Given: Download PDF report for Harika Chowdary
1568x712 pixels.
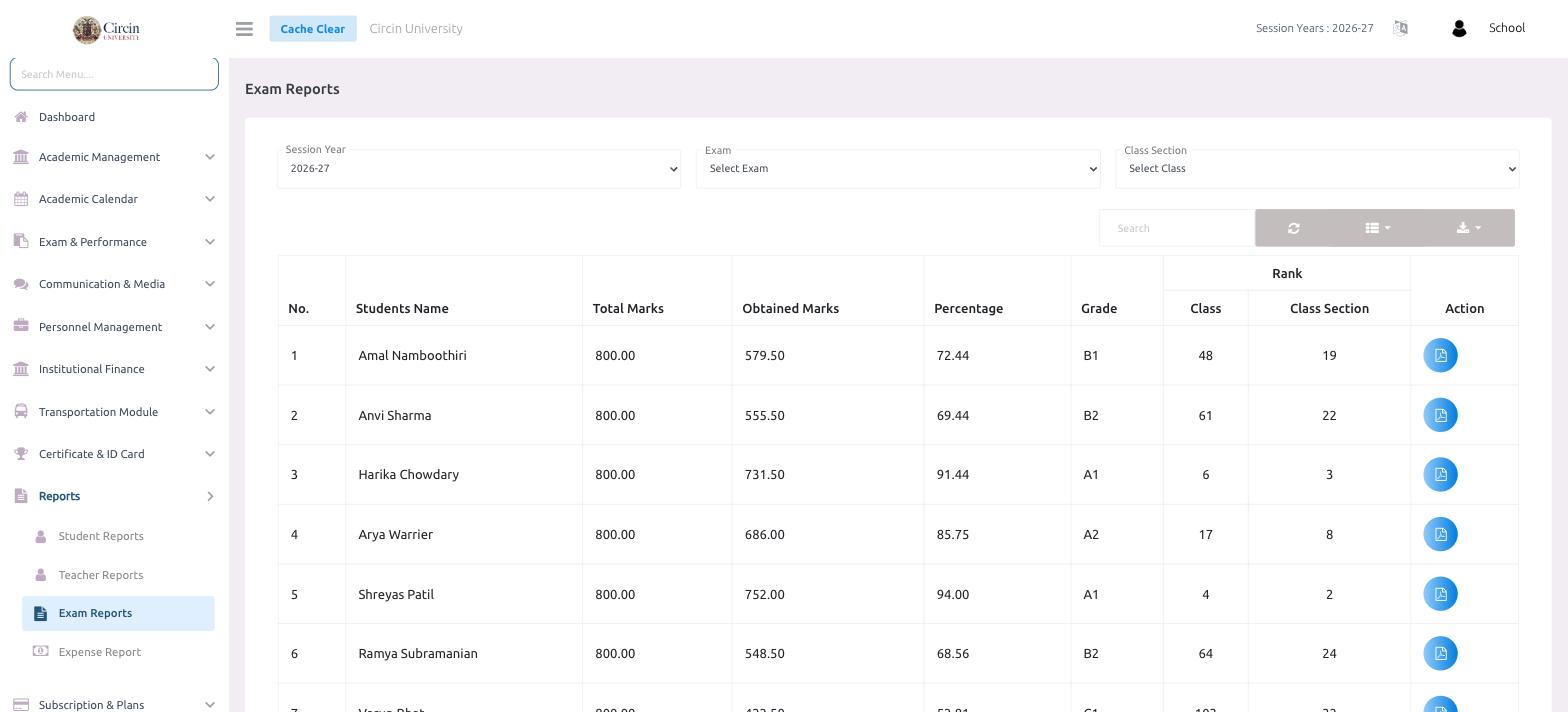Looking at the screenshot, I should coord(1440,474).
